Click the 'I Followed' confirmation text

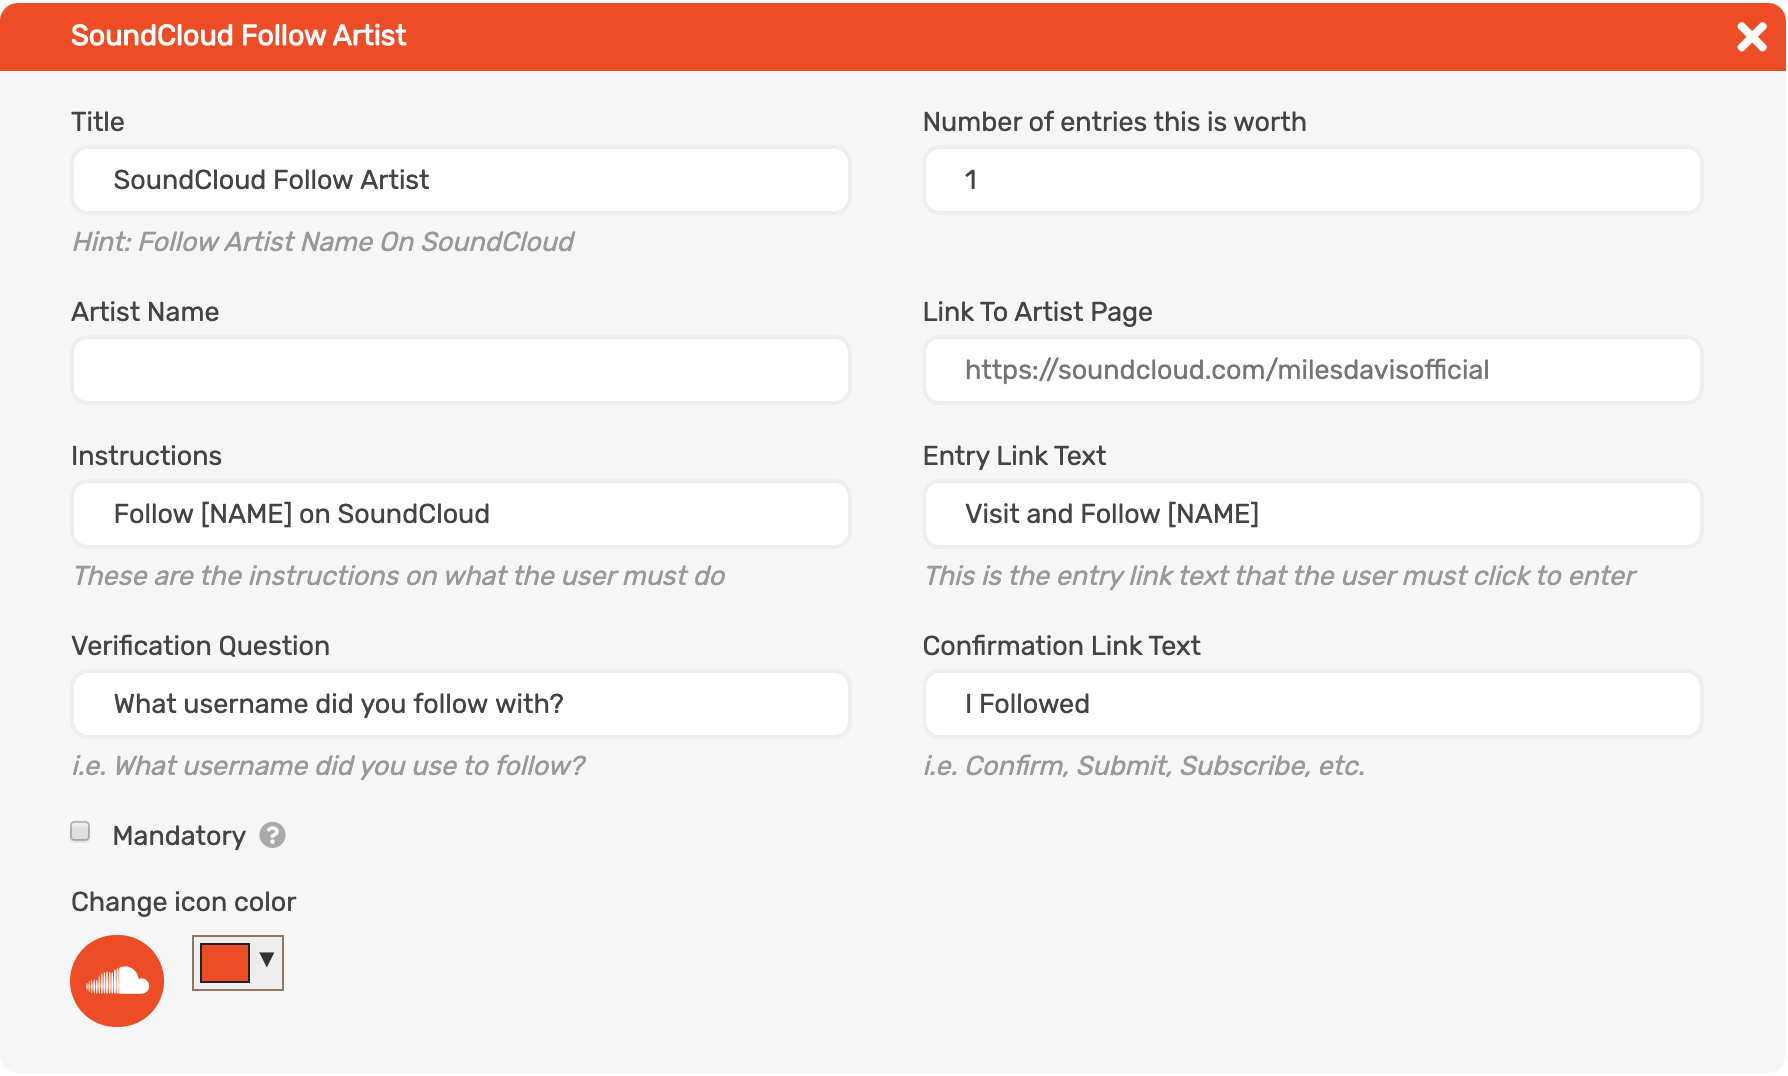click(1026, 704)
